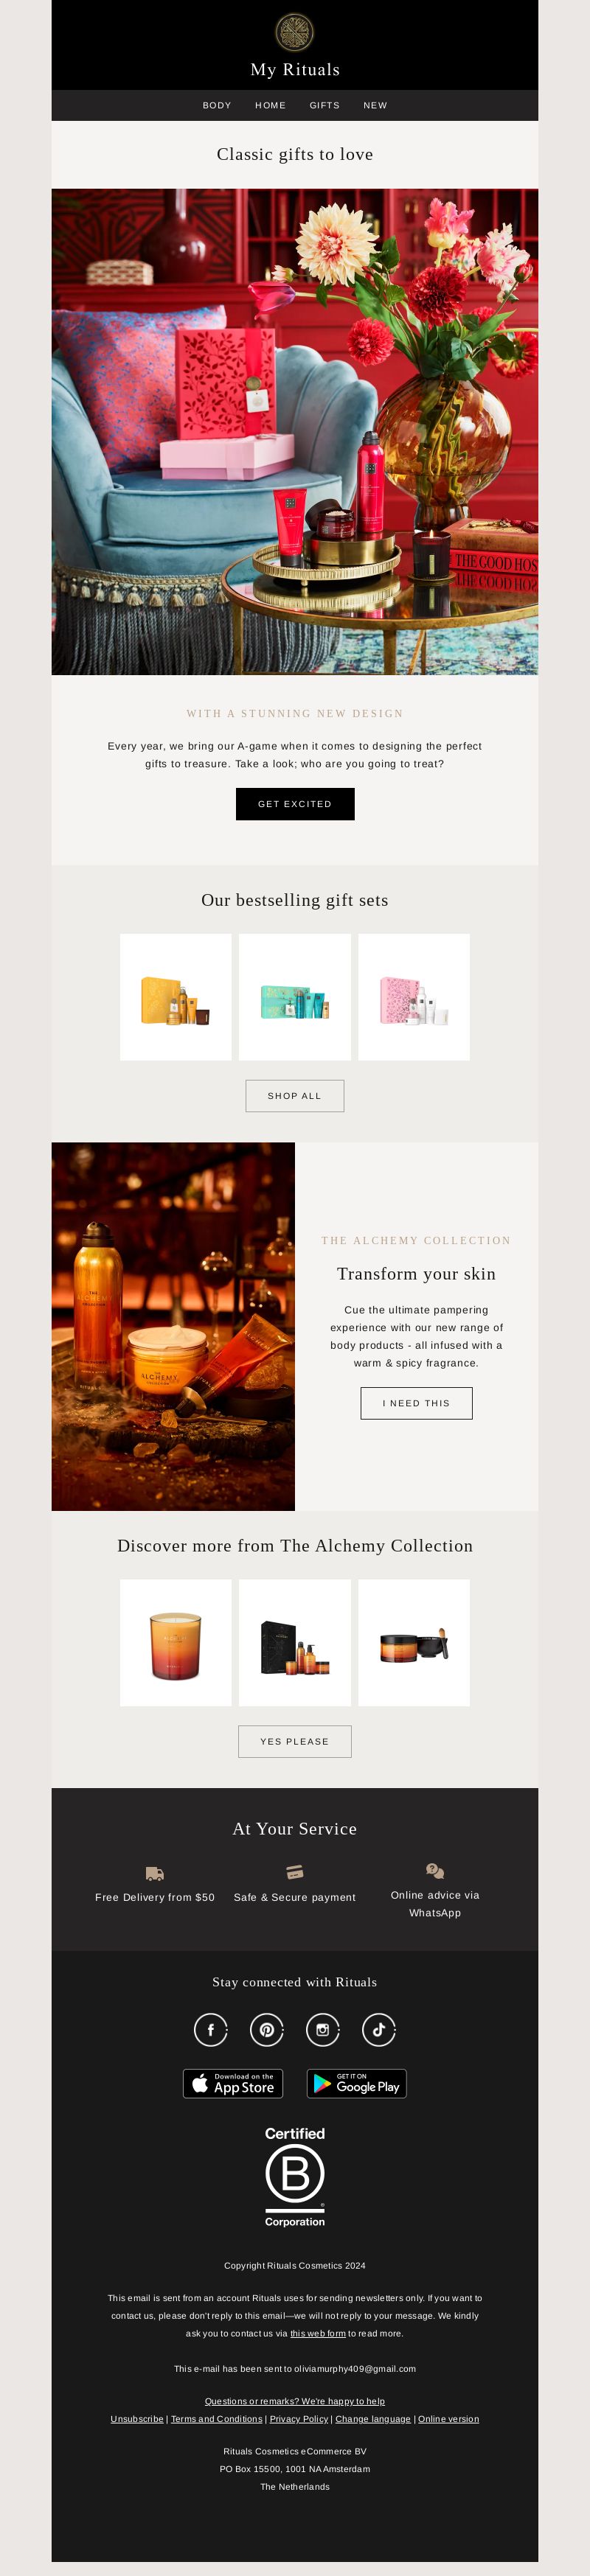Go to the NEW menu item

click(375, 105)
